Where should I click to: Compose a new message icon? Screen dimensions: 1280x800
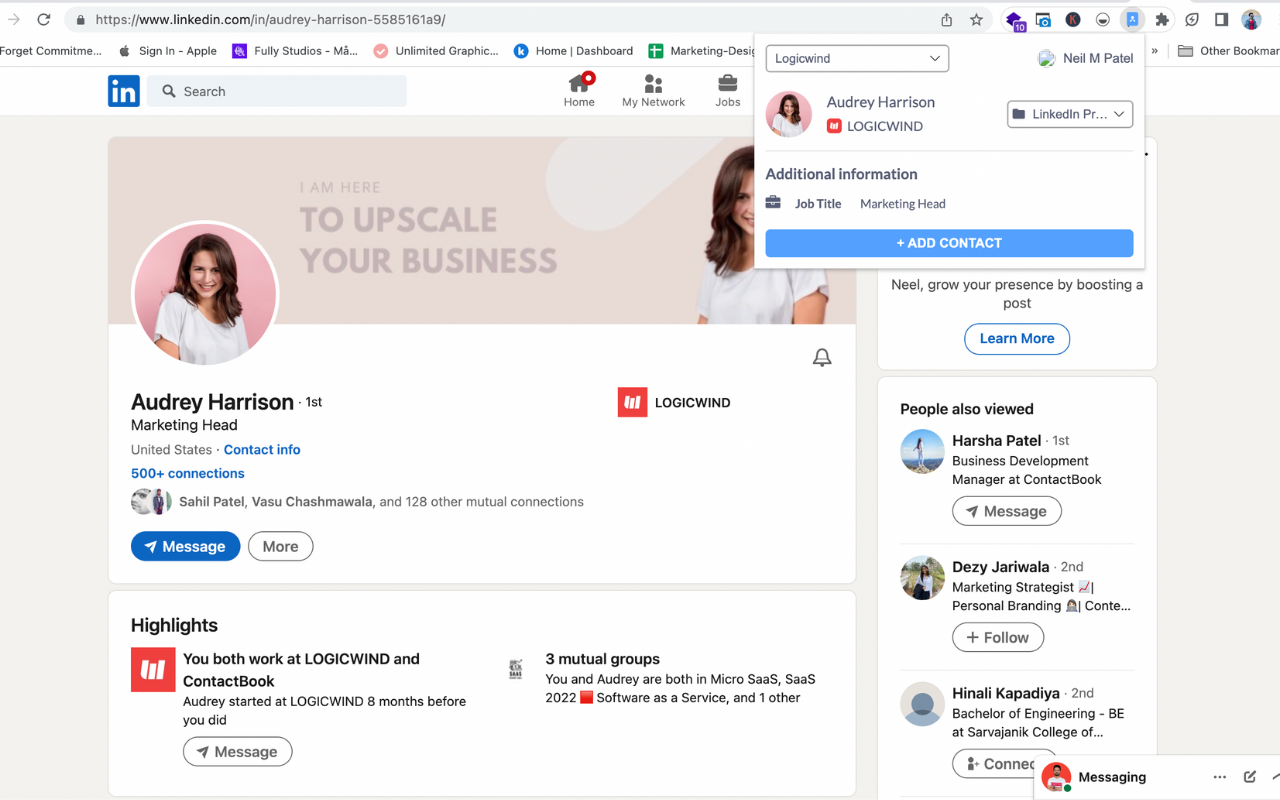coord(1249,777)
